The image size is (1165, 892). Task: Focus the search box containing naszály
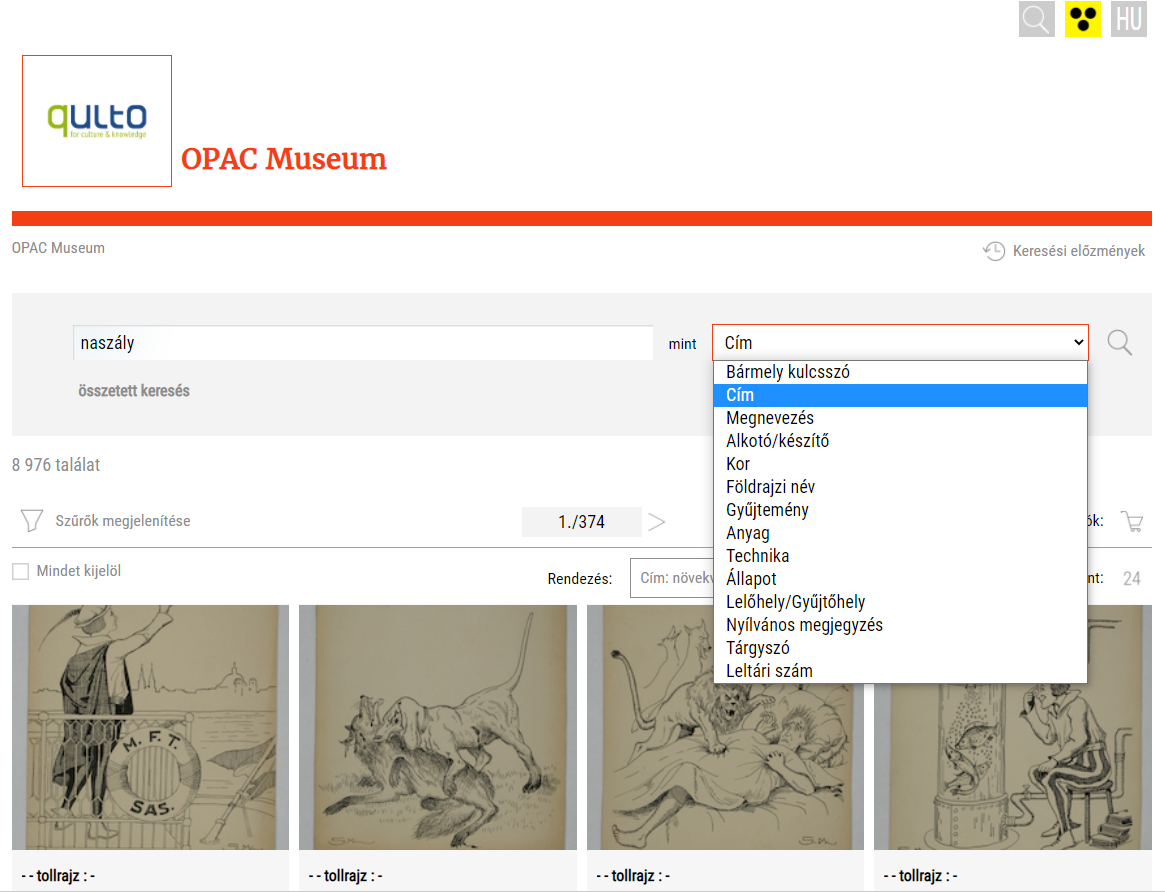pyautogui.click(x=363, y=343)
